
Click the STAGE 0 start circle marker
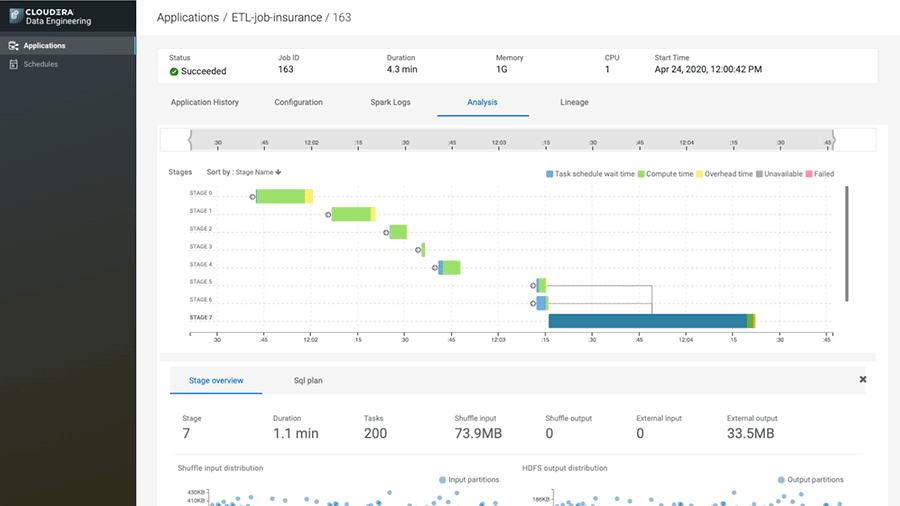pyautogui.click(x=252, y=197)
